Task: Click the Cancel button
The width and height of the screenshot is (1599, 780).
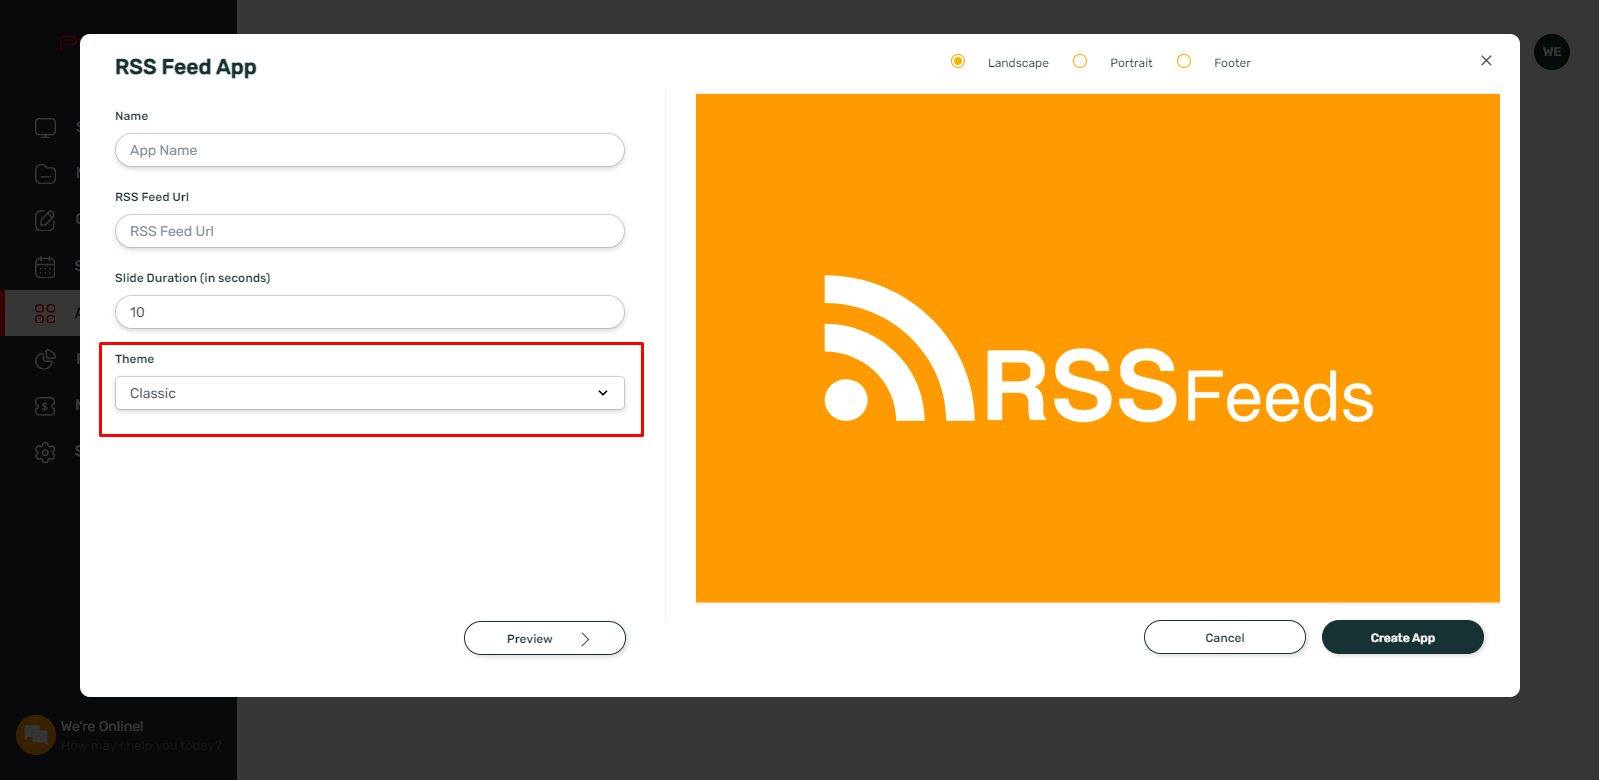Action: [x=1225, y=637]
